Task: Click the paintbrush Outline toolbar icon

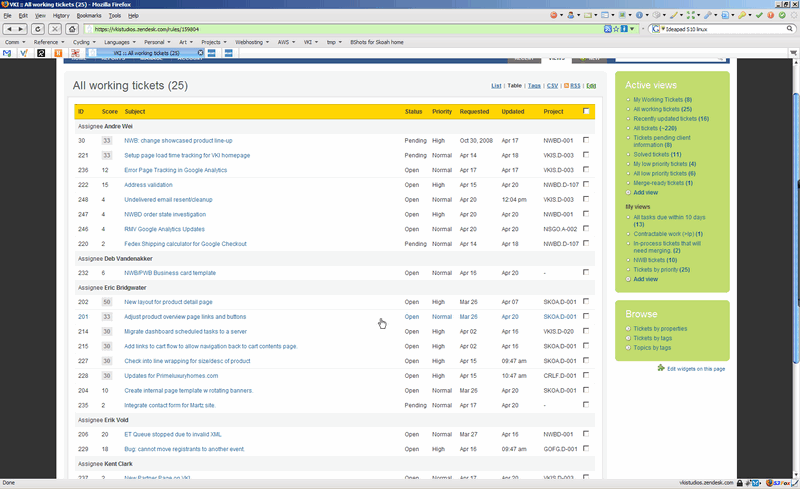Action: point(673,15)
